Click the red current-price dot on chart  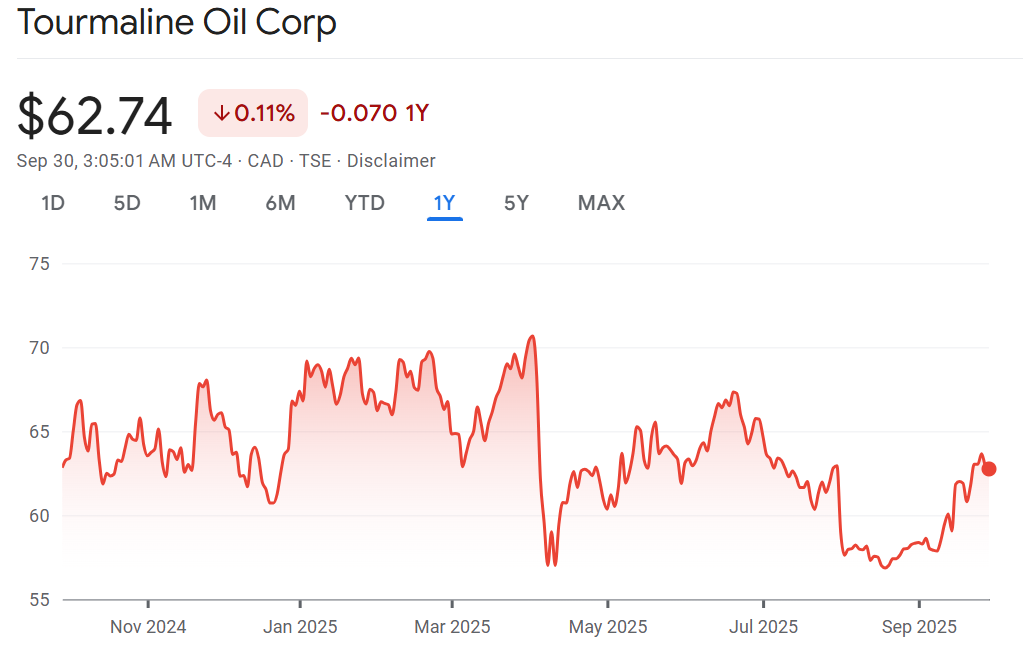tap(989, 469)
